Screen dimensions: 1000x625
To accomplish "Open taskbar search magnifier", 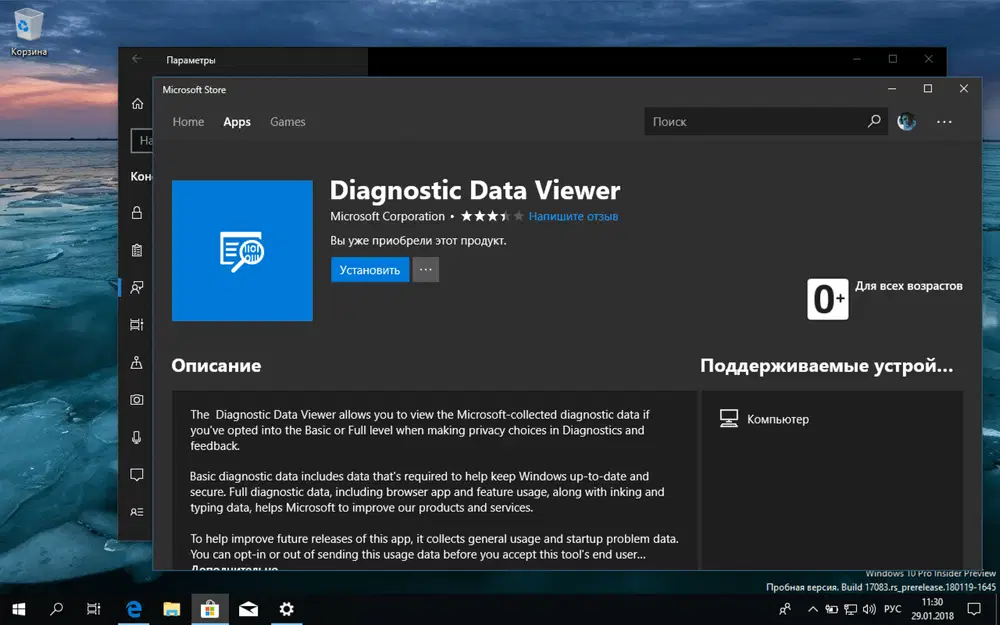I will 56,609.
